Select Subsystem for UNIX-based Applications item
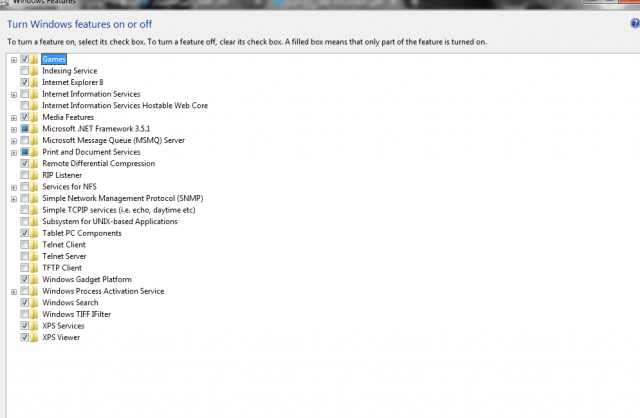The width and height of the screenshot is (640, 418). tap(110, 221)
